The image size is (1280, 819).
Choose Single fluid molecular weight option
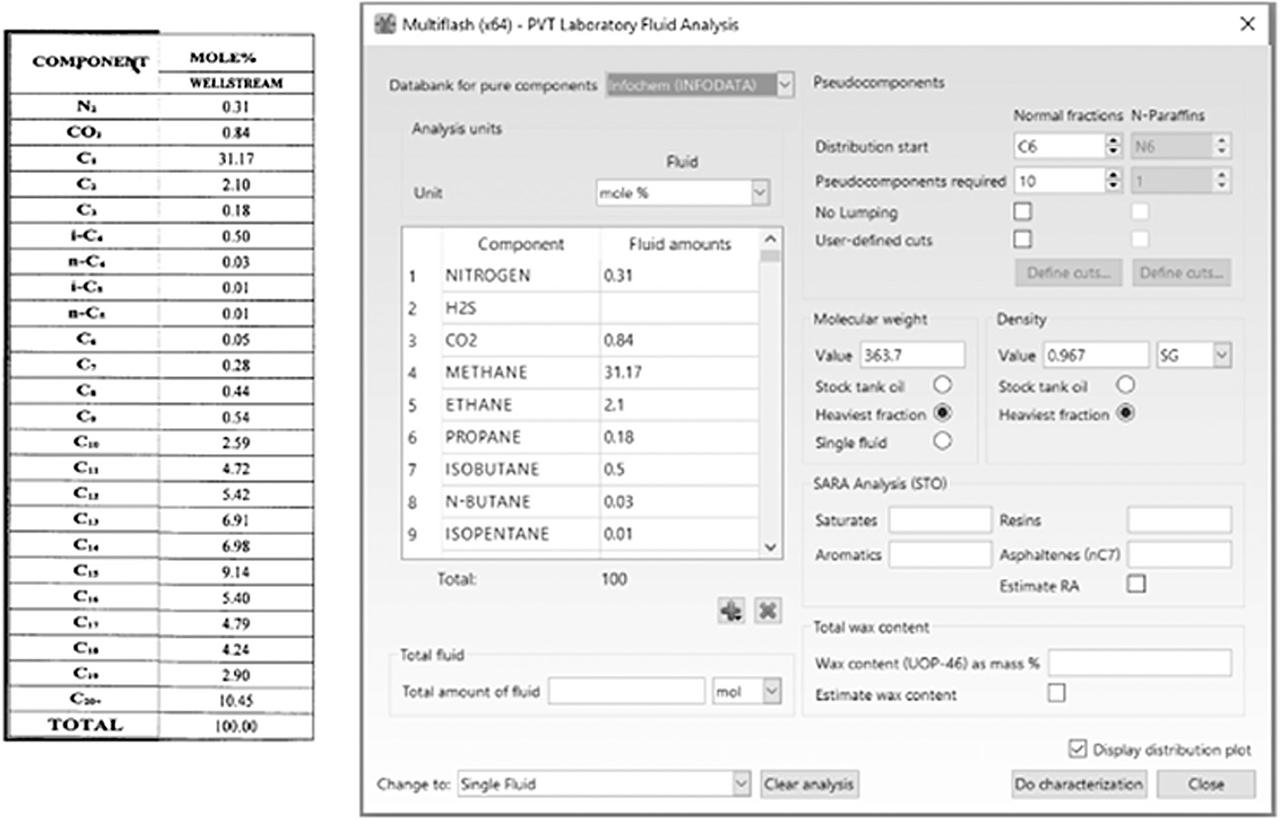(941, 441)
